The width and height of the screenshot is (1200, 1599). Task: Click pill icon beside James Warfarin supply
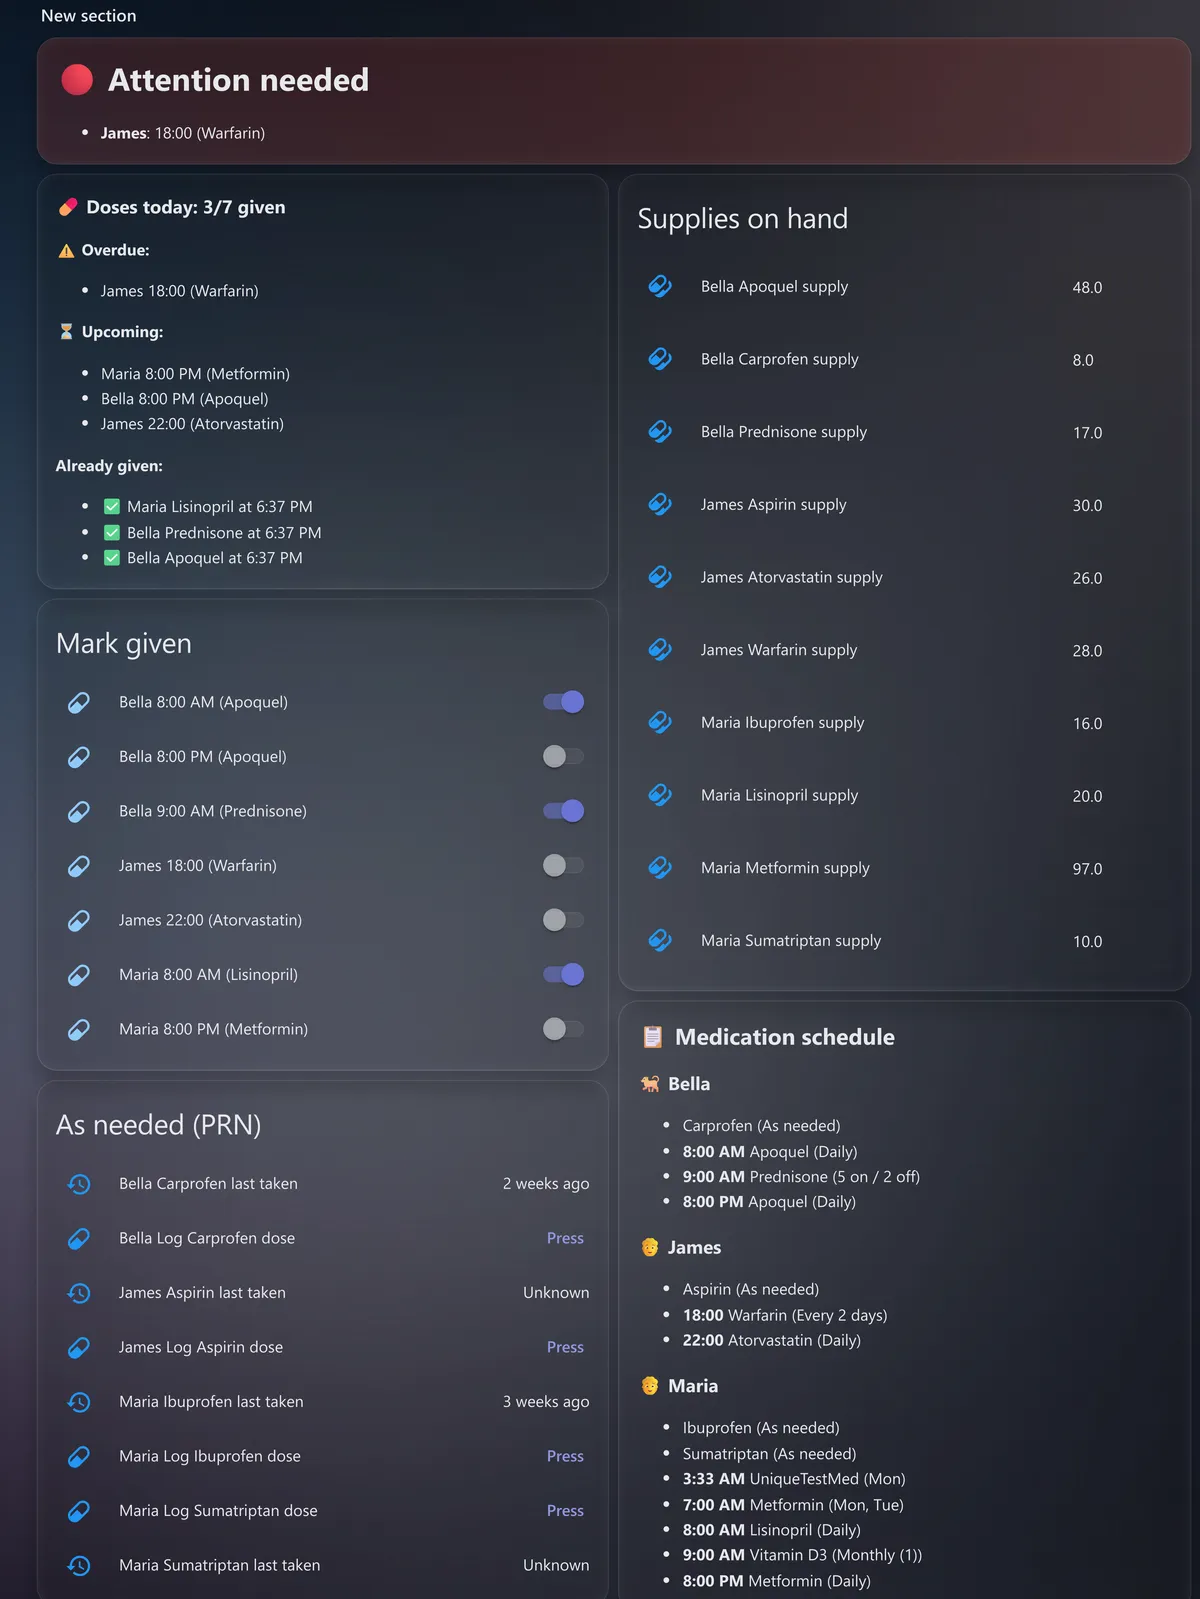tap(660, 650)
